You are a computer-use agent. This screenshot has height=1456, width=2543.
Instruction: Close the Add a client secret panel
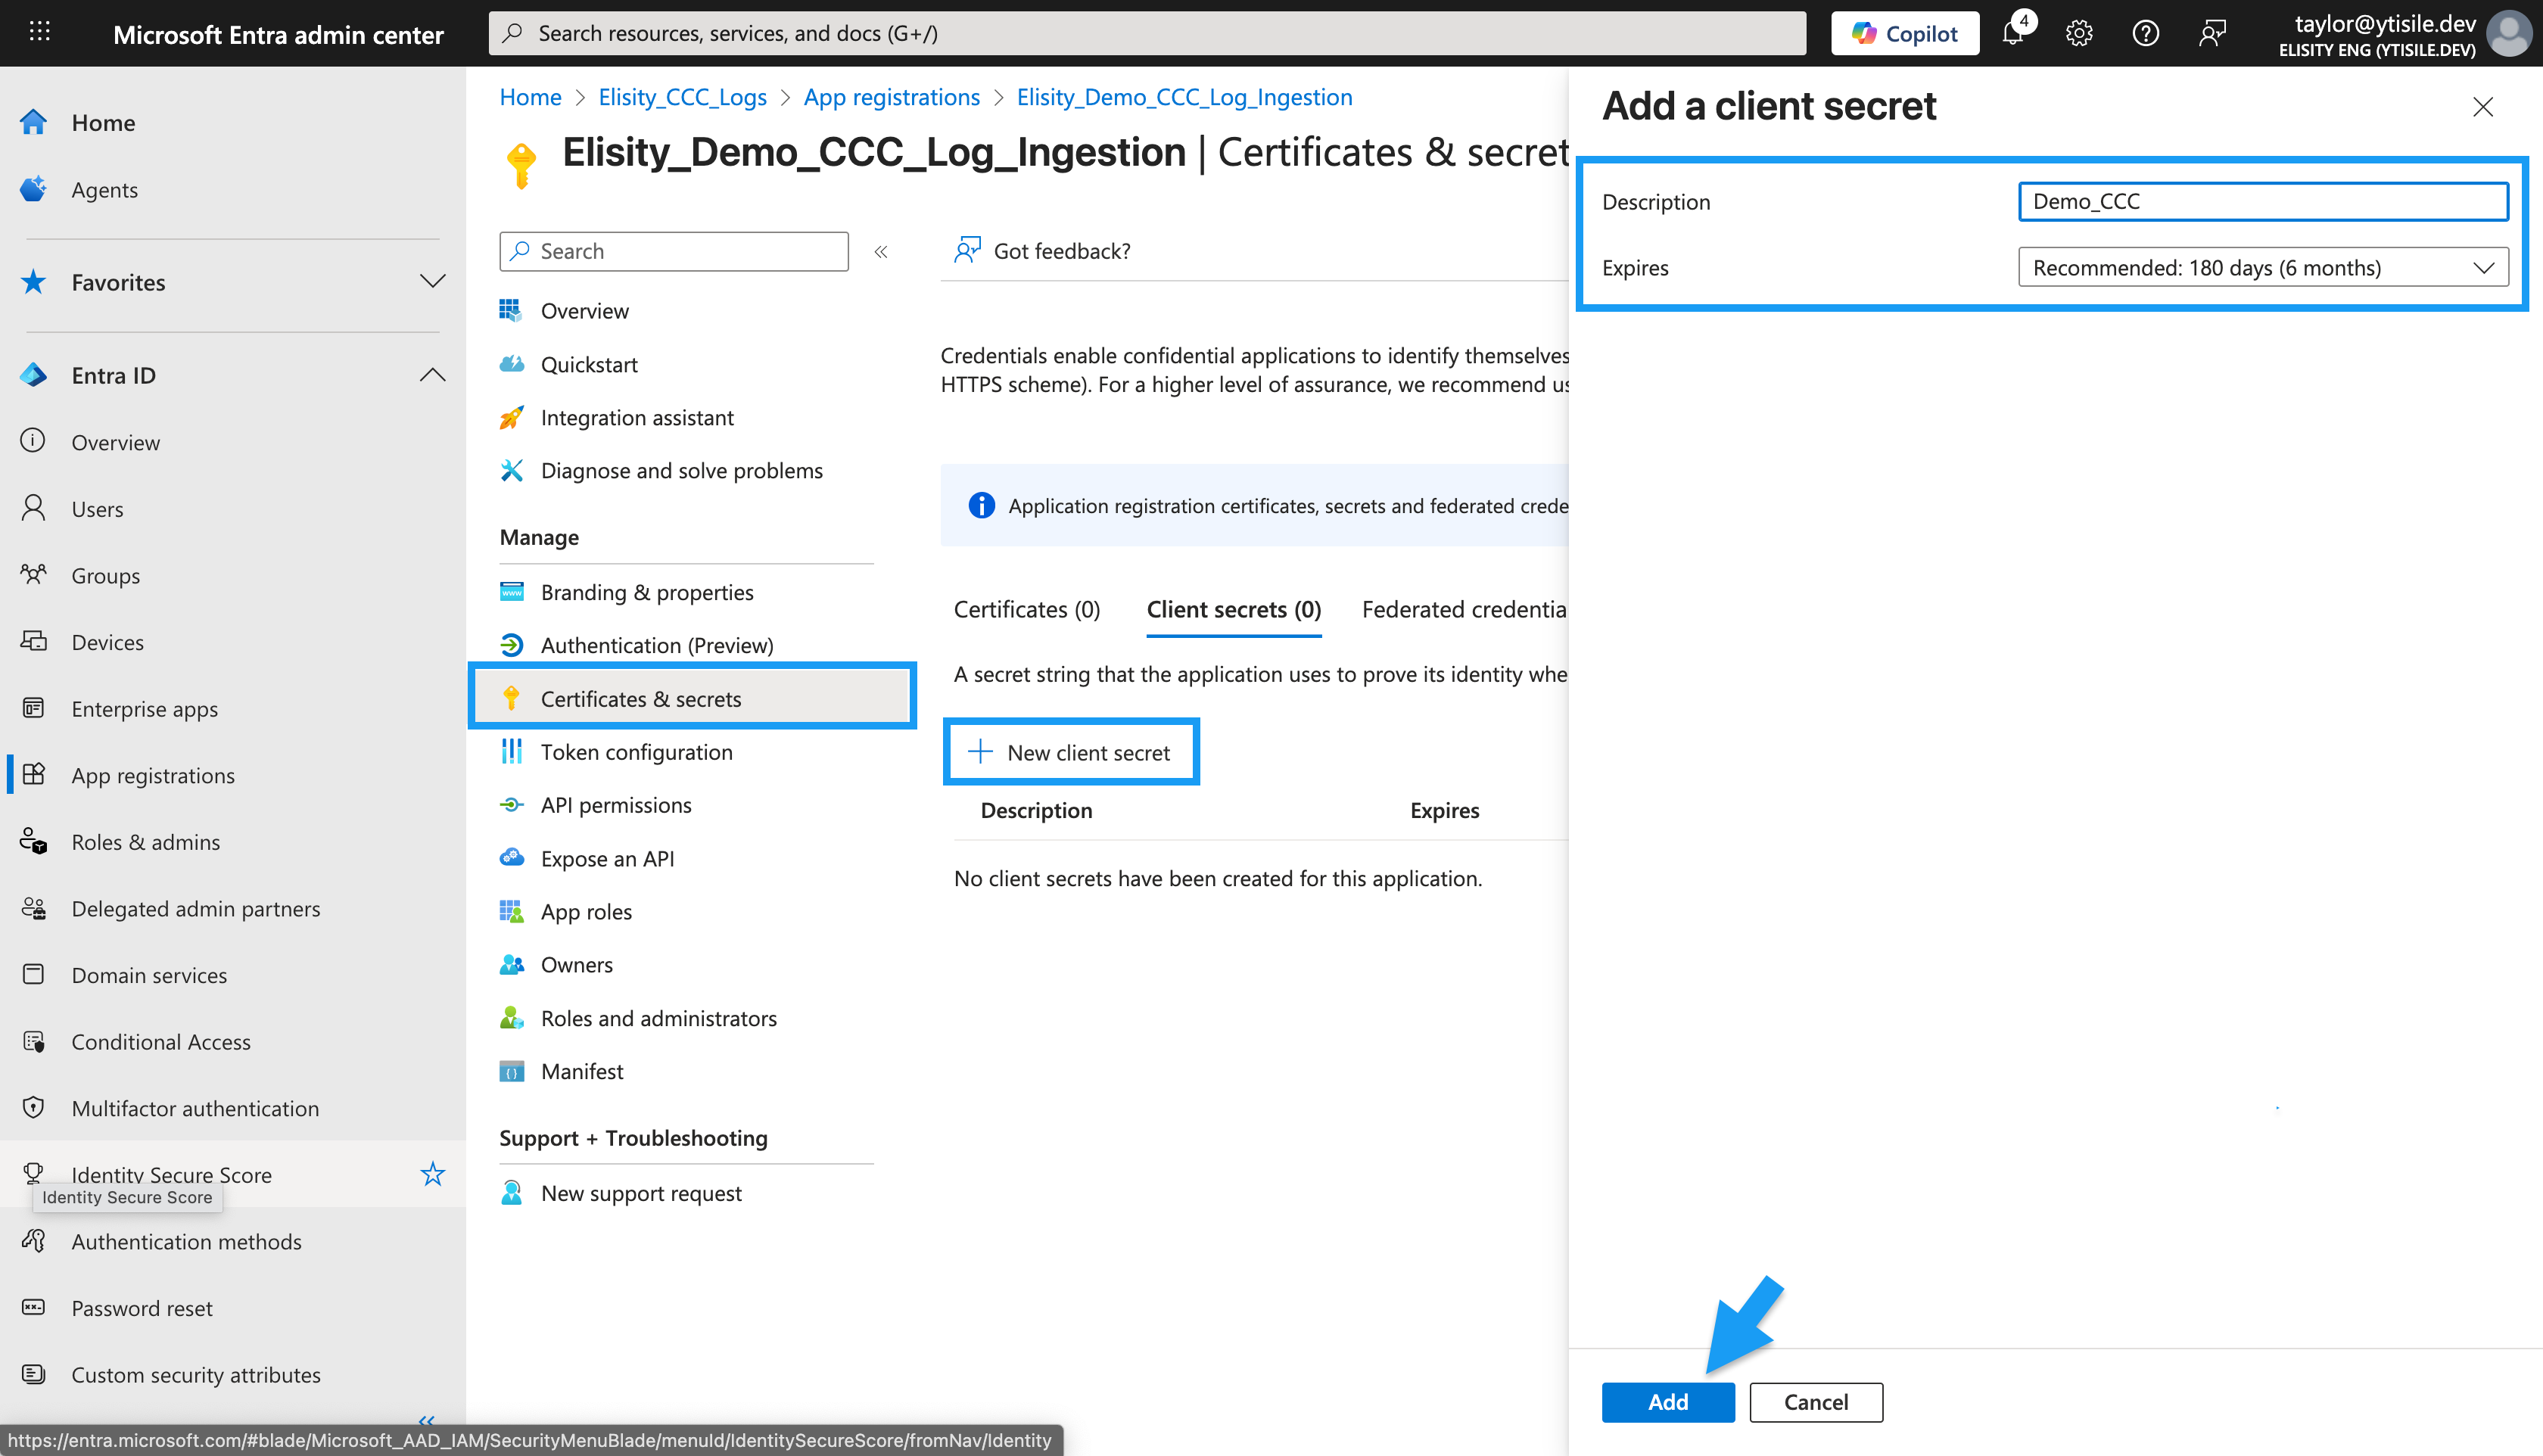[2483, 106]
